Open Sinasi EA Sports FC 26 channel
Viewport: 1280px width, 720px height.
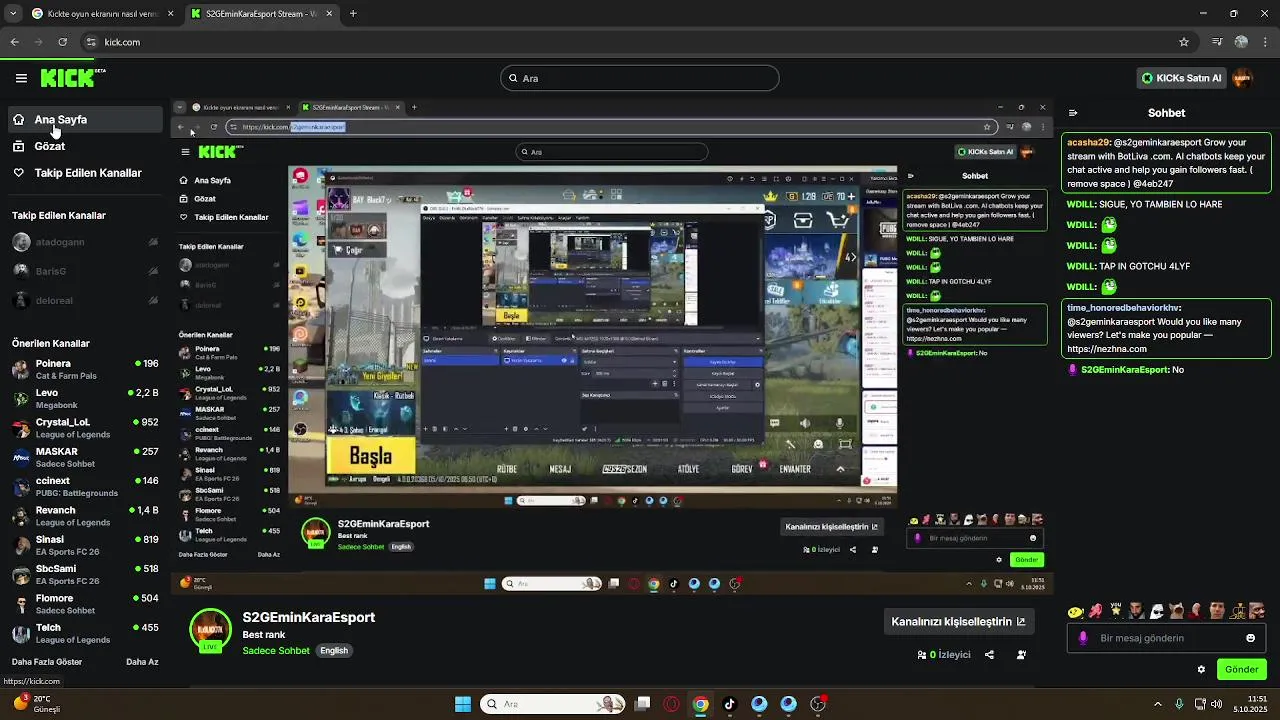pos(85,545)
